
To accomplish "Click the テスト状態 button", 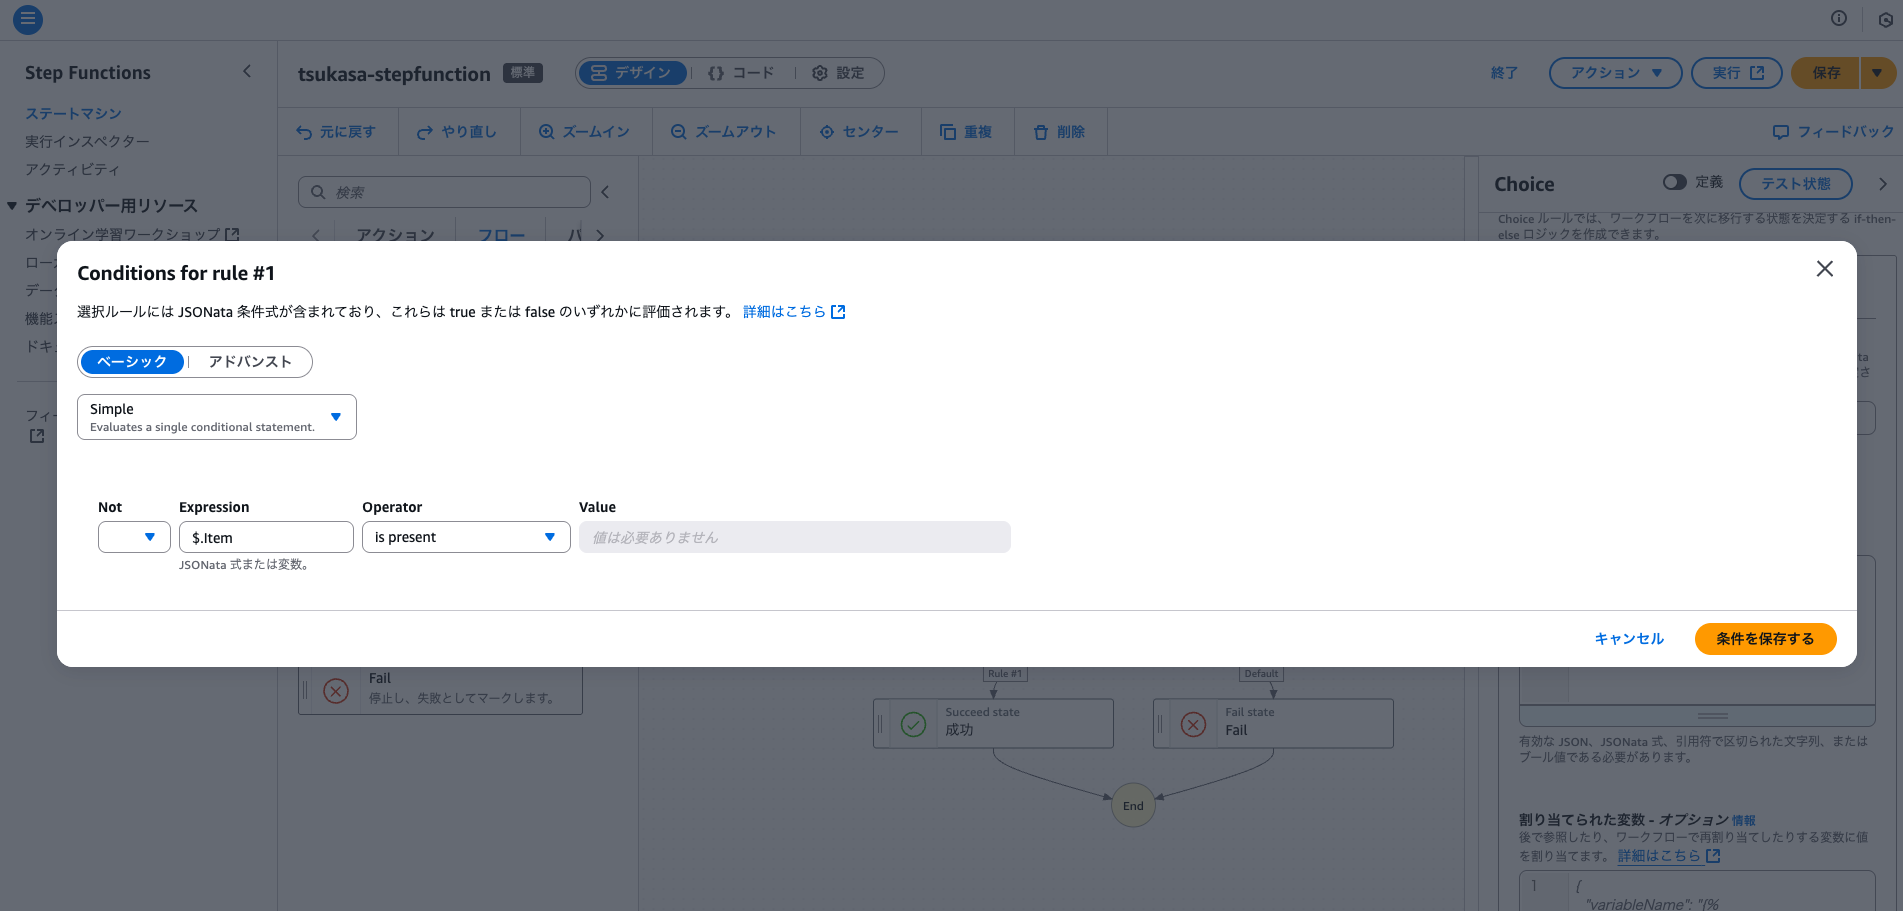I will (1796, 184).
